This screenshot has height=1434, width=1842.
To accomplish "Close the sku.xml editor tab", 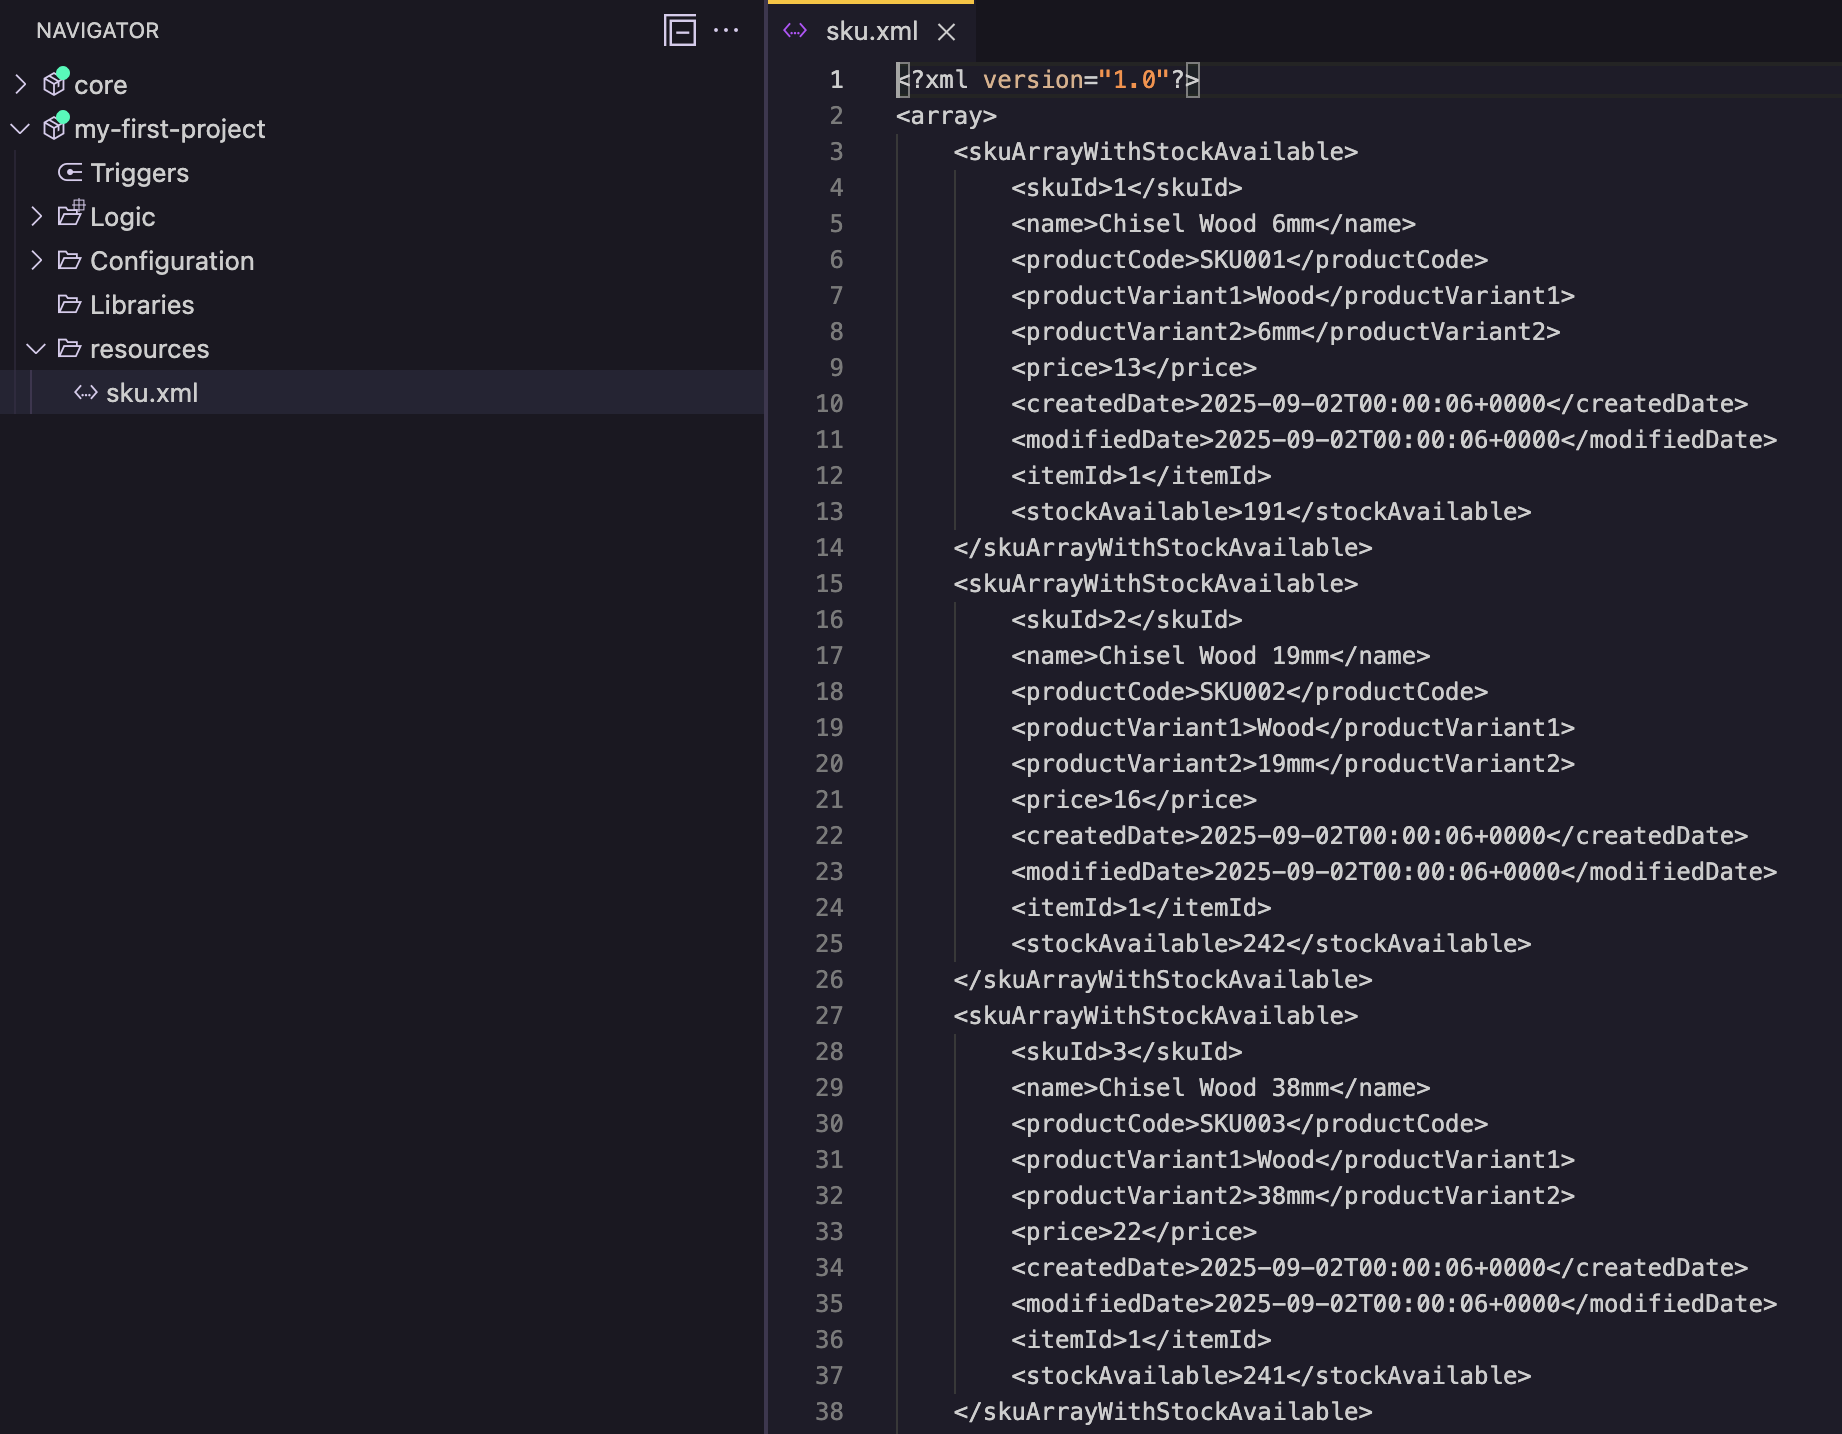I will pyautogui.click(x=946, y=32).
